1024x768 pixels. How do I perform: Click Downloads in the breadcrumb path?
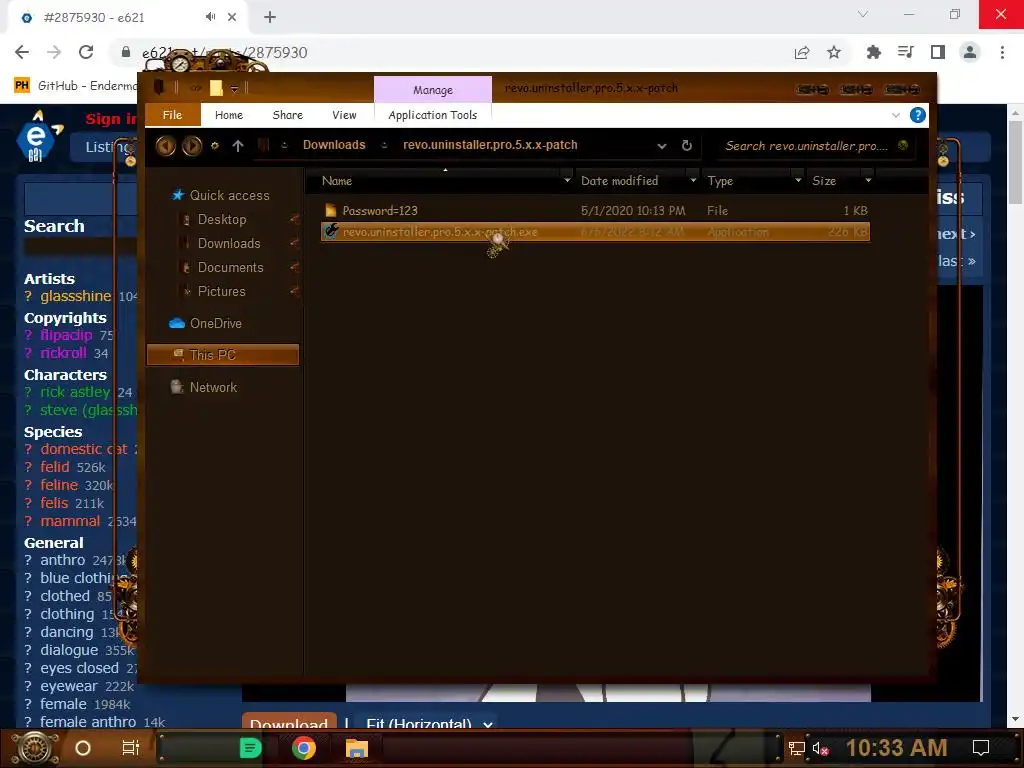pyautogui.click(x=334, y=145)
